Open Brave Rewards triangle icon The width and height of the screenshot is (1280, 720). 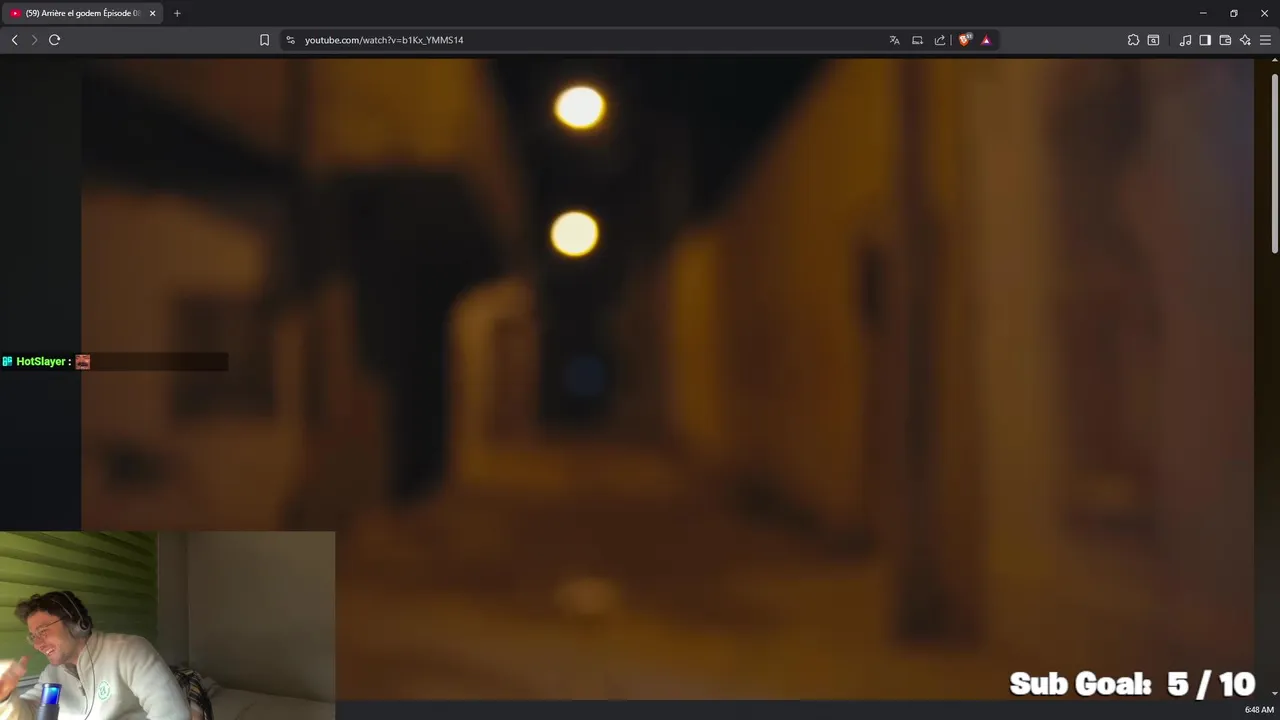(x=986, y=40)
